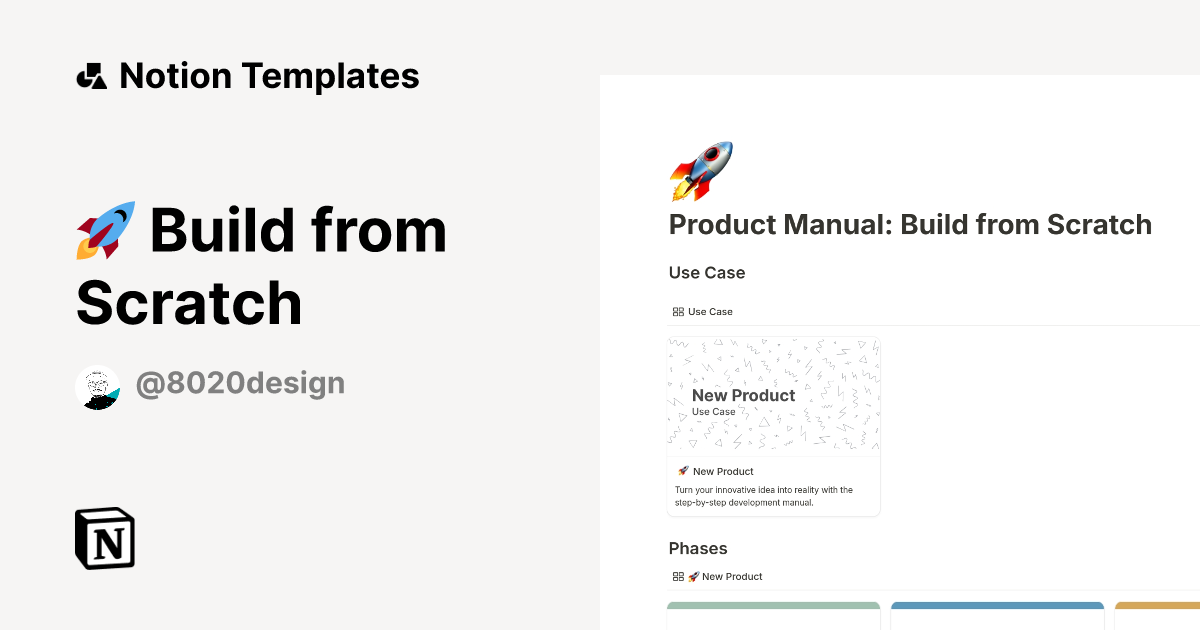Click the gallery view icon beside Use Case
The image size is (1200, 630).
pyautogui.click(x=676, y=311)
